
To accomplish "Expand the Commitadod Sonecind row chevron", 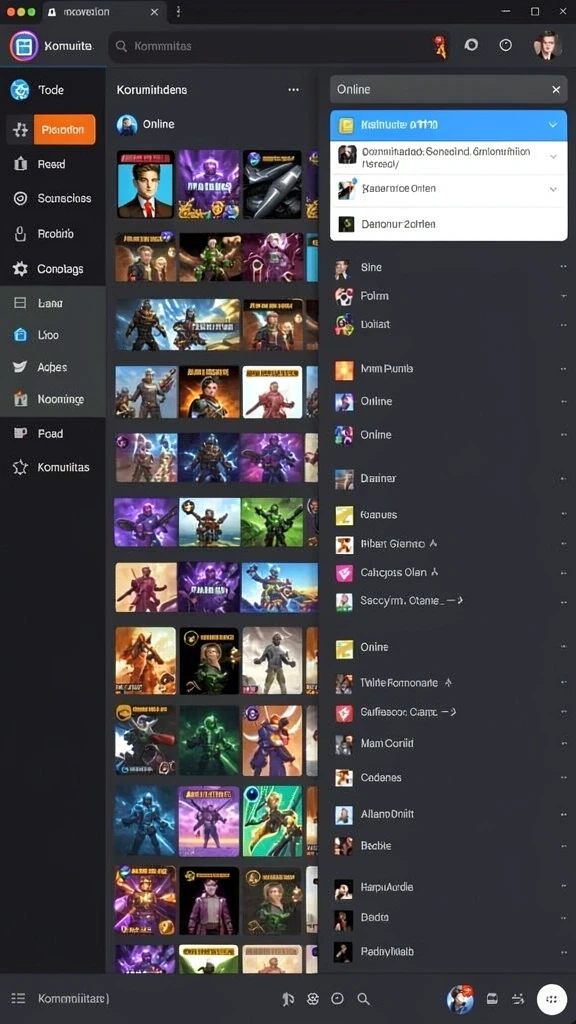I will [553, 157].
